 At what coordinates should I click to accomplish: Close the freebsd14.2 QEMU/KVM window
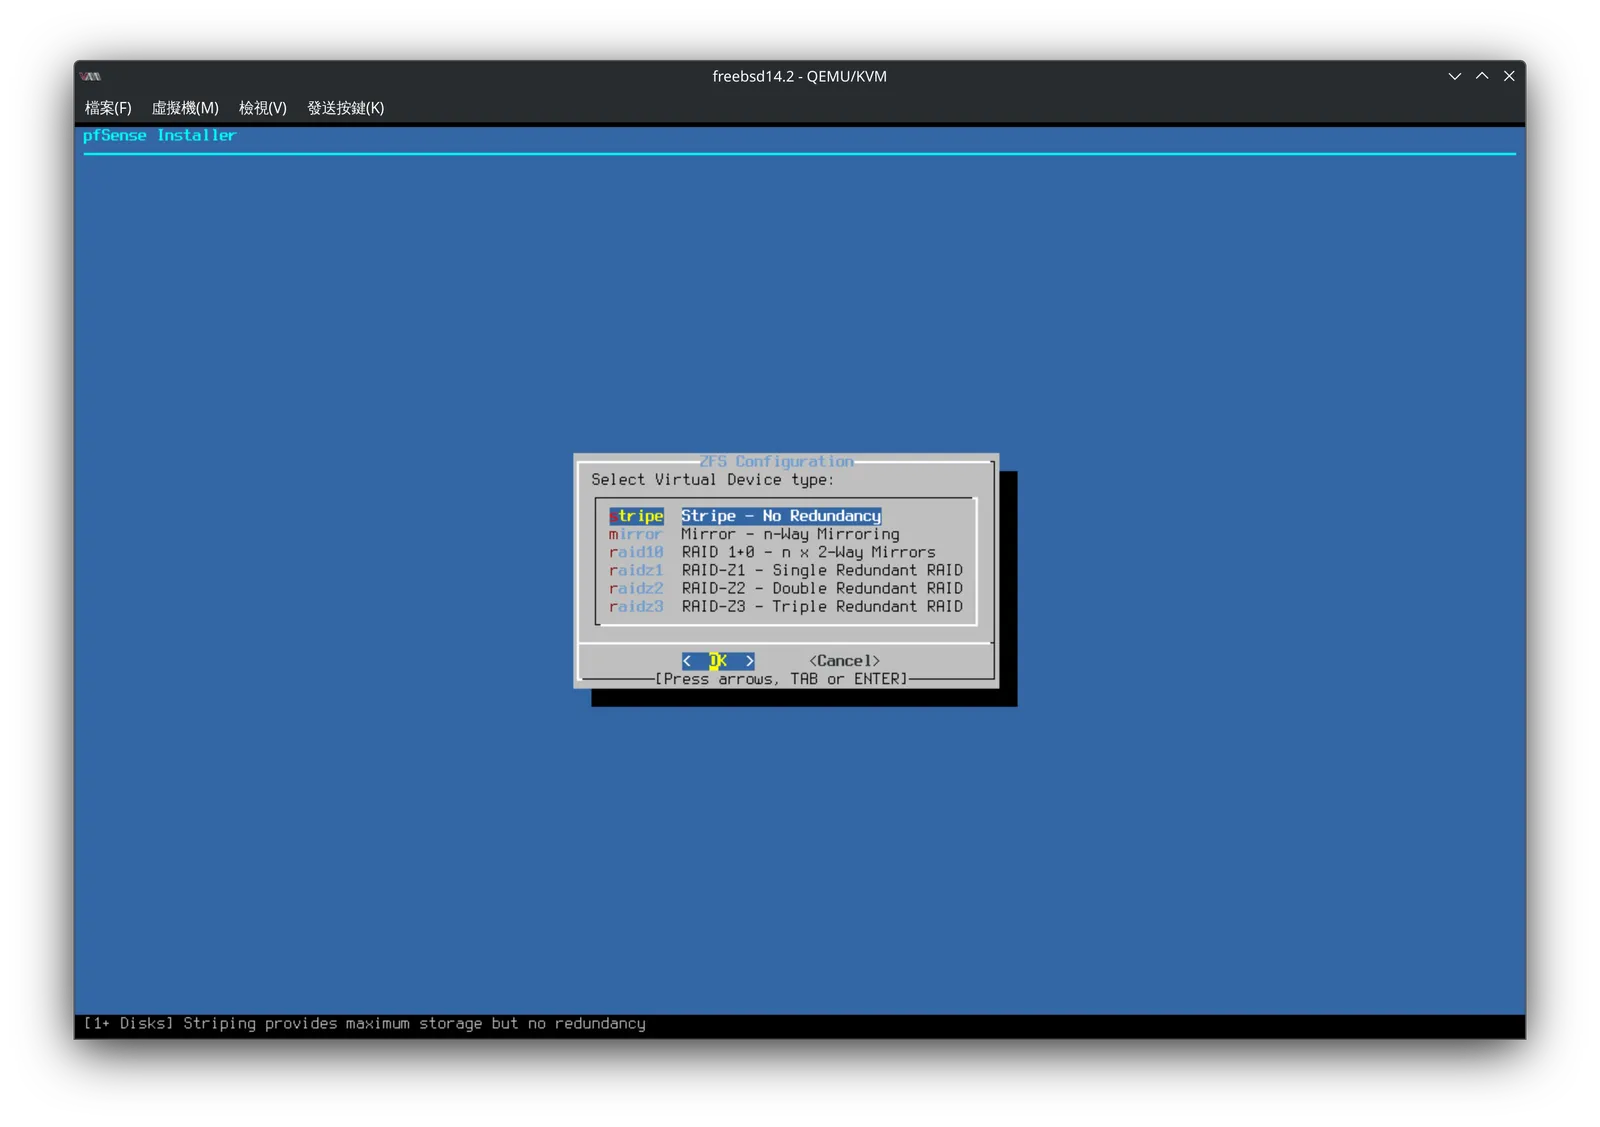[1509, 76]
